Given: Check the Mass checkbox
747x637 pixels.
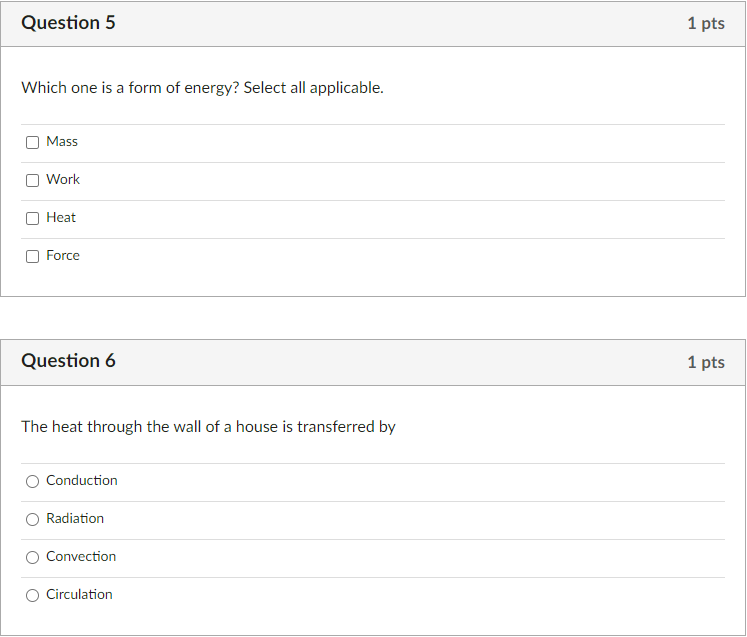Looking at the screenshot, I should pyautogui.click(x=32, y=142).
